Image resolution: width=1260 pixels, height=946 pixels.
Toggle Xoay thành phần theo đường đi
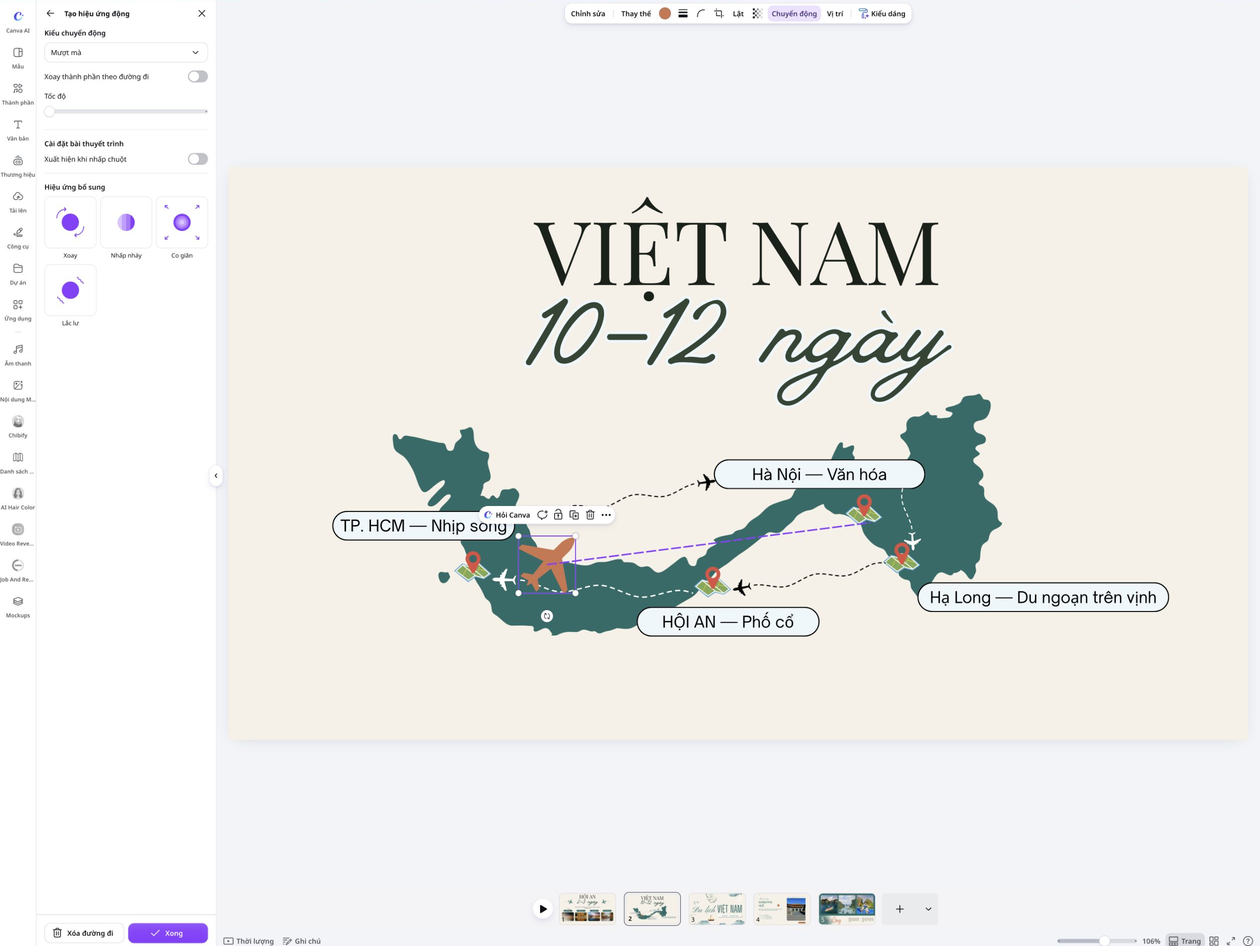pos(198,76)
